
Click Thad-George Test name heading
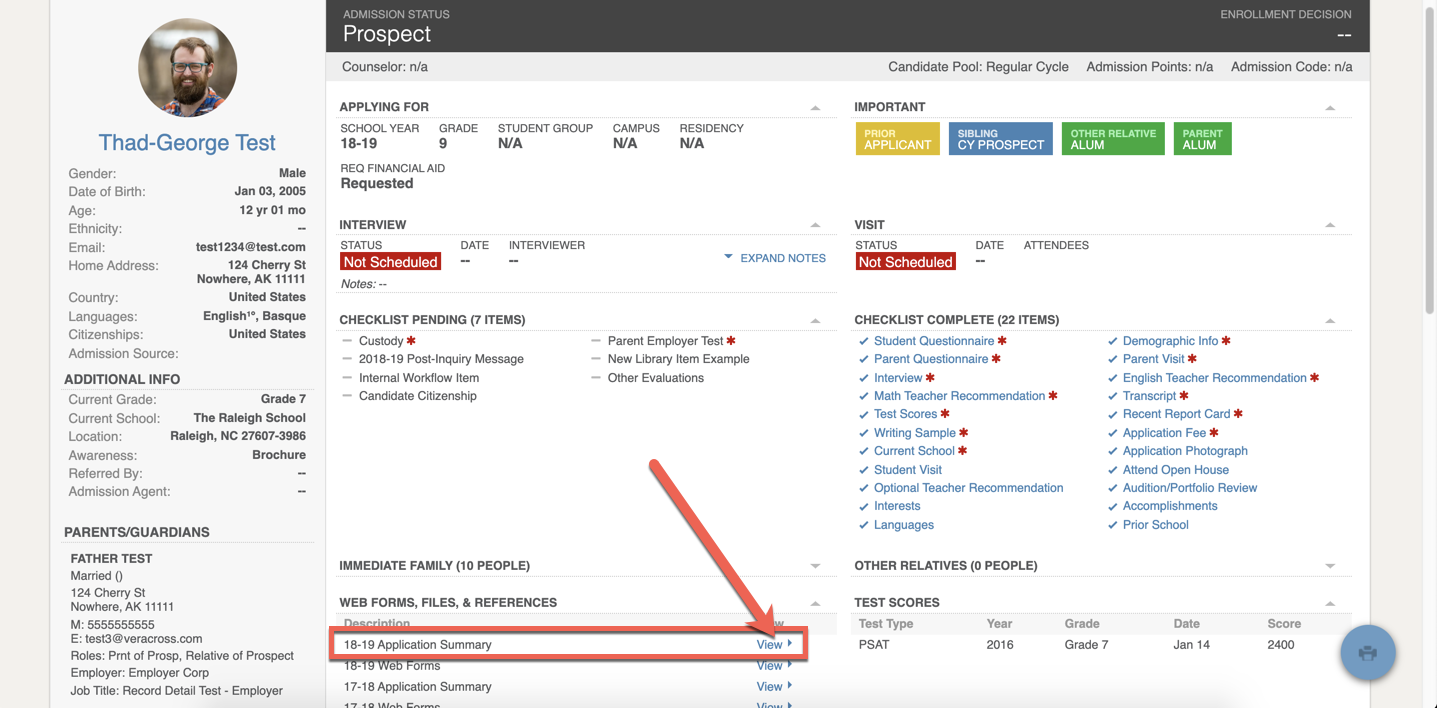click(187, 143)
